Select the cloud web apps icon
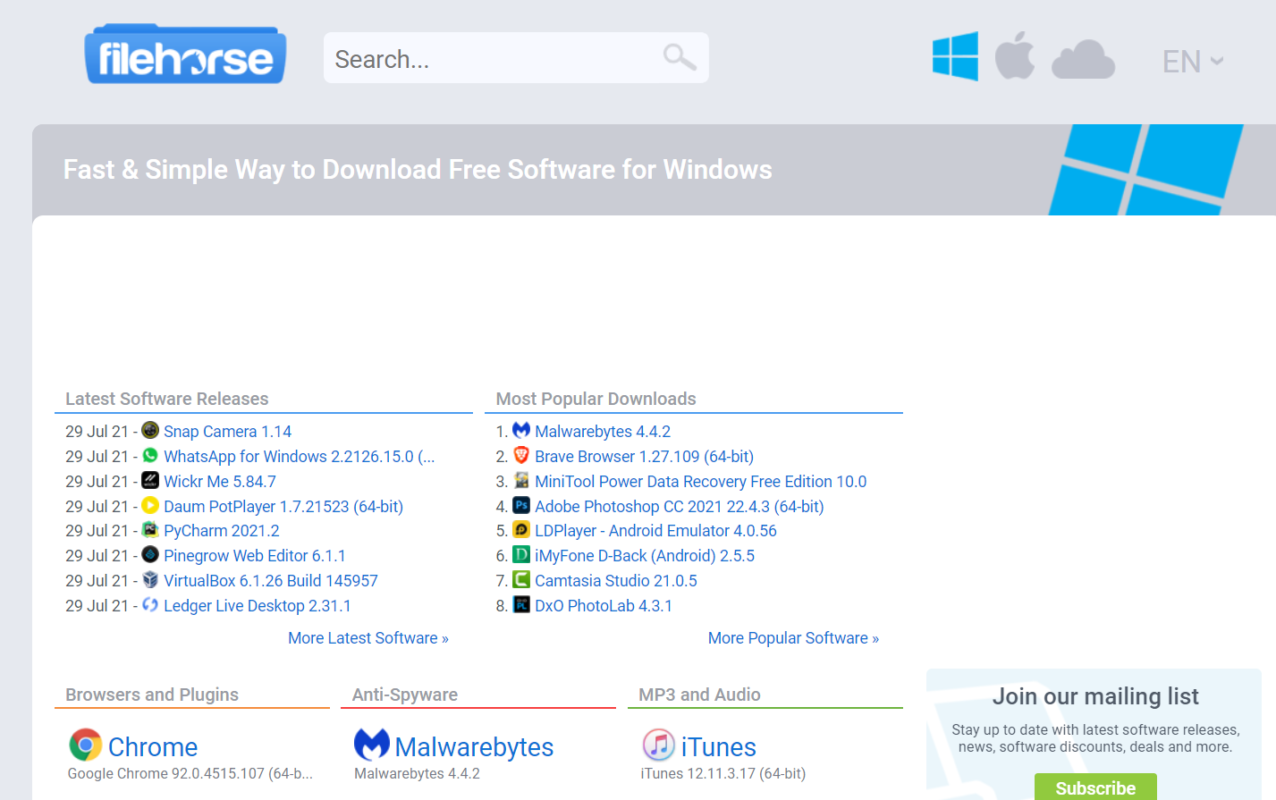This screenshot has width=1276, height=800. pos(1083,59)
